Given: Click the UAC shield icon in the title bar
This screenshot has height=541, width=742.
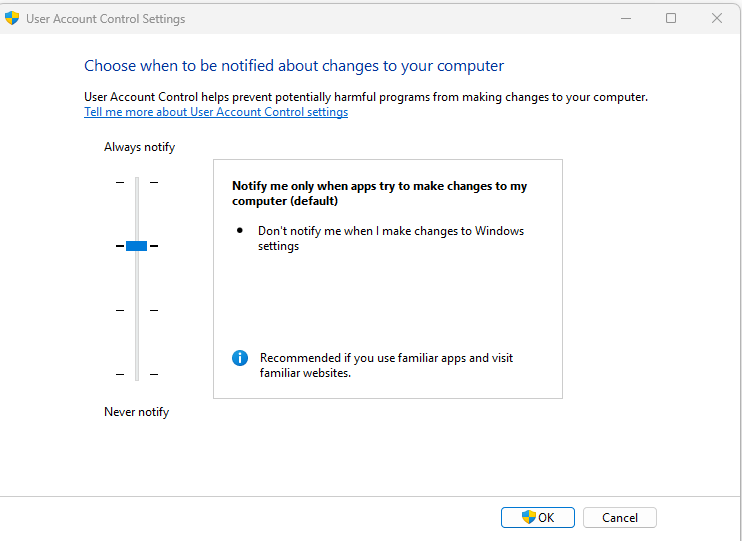Looking at the screenshot, I should (x=12, y=18).
